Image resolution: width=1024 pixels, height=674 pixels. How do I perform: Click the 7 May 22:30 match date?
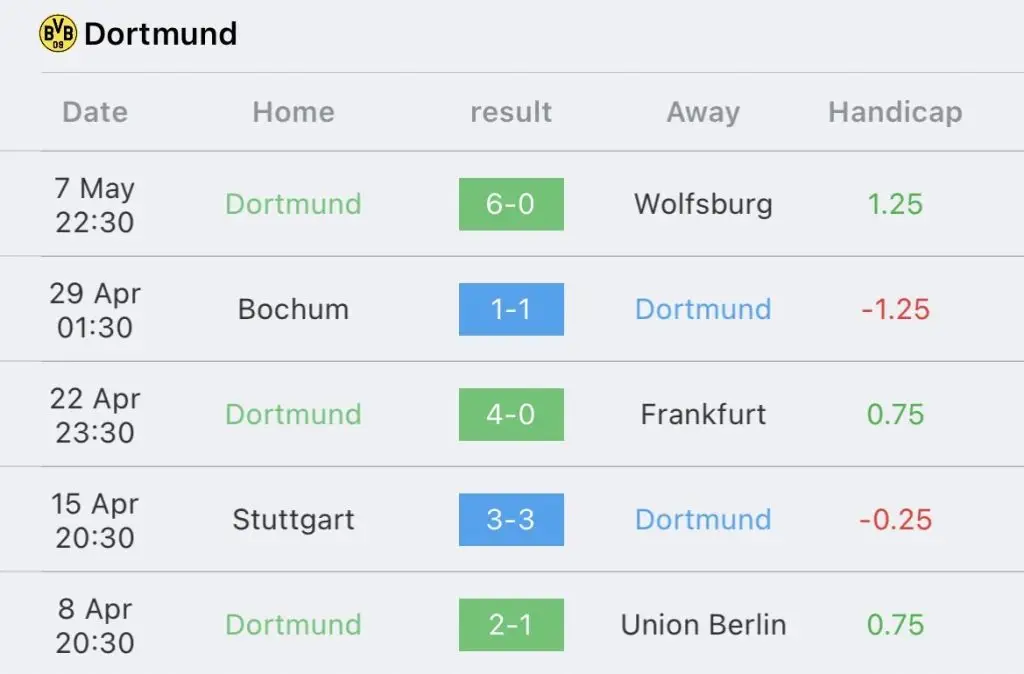coord(95,205)
